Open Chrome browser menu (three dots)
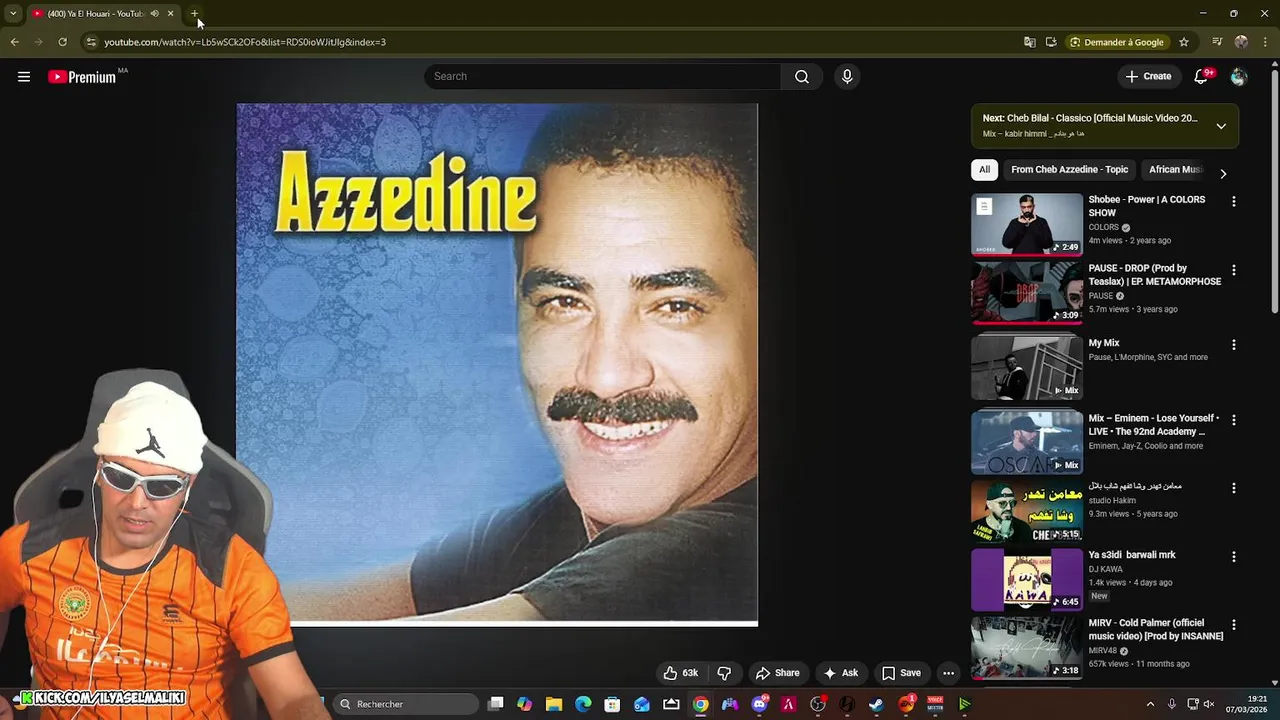This screenshot has width=1280, height=720. [1266, 42]
